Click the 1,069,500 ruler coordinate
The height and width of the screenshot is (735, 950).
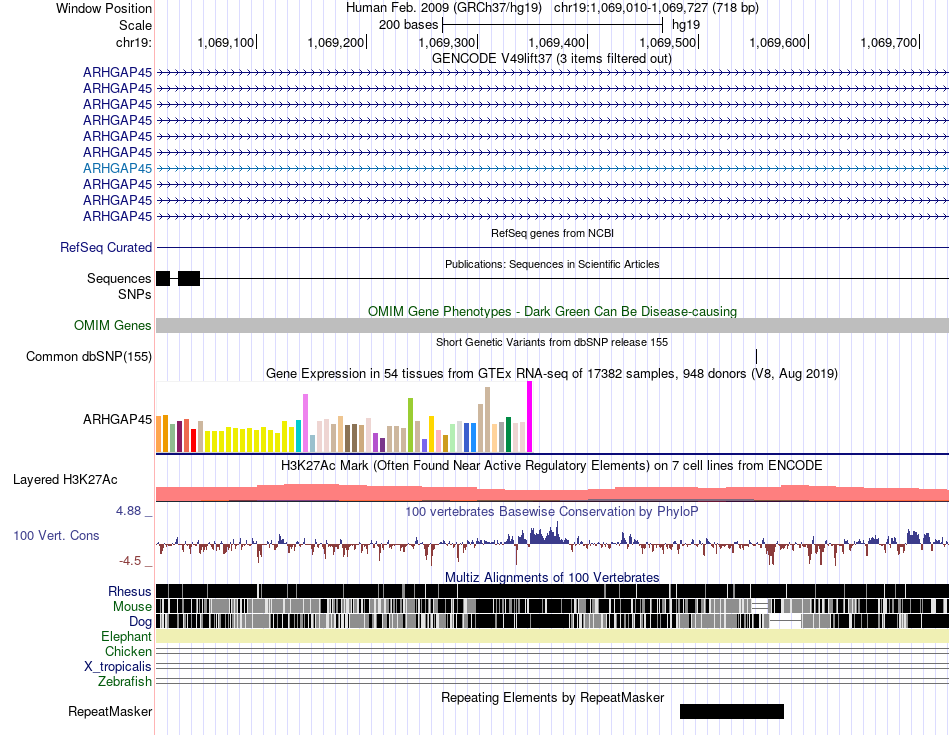[x=668, y=43]
